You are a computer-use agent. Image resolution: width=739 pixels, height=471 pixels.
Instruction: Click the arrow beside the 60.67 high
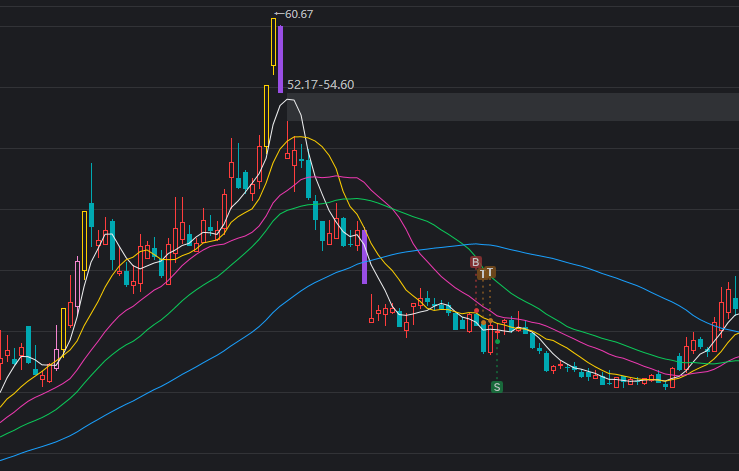(x=278, y=14)
